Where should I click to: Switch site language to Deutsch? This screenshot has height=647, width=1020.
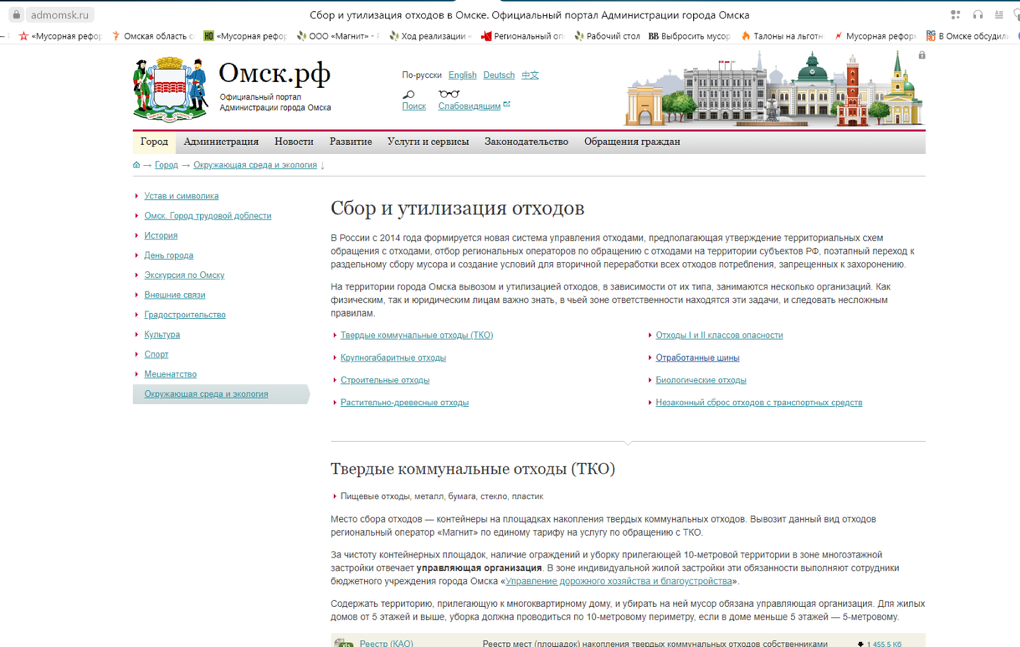499,75
